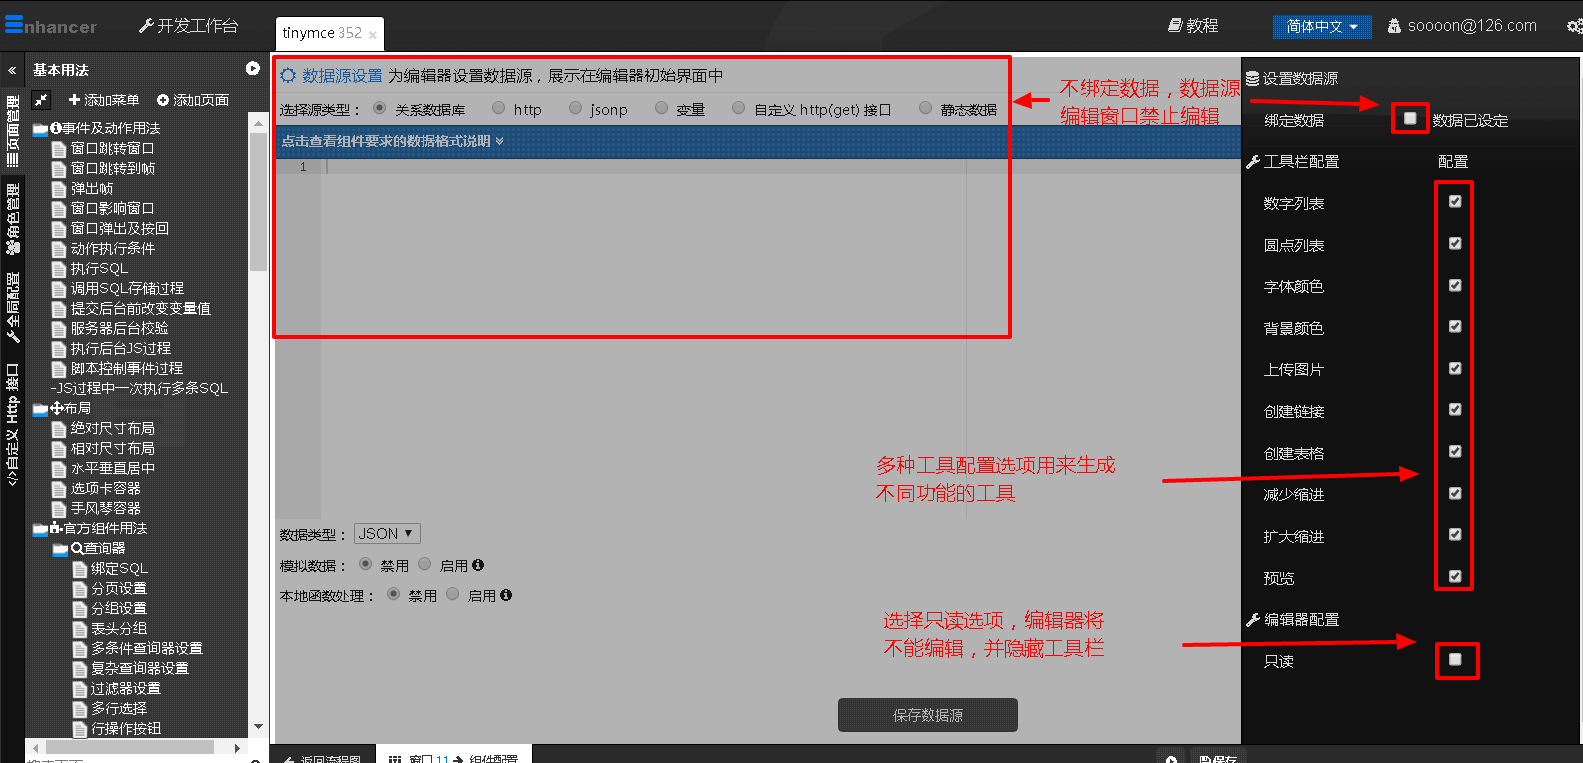Screen dimensions: 1583x763
Task: Open the 页面管理 vertical sidebar tab
Action: coord(12,131)
